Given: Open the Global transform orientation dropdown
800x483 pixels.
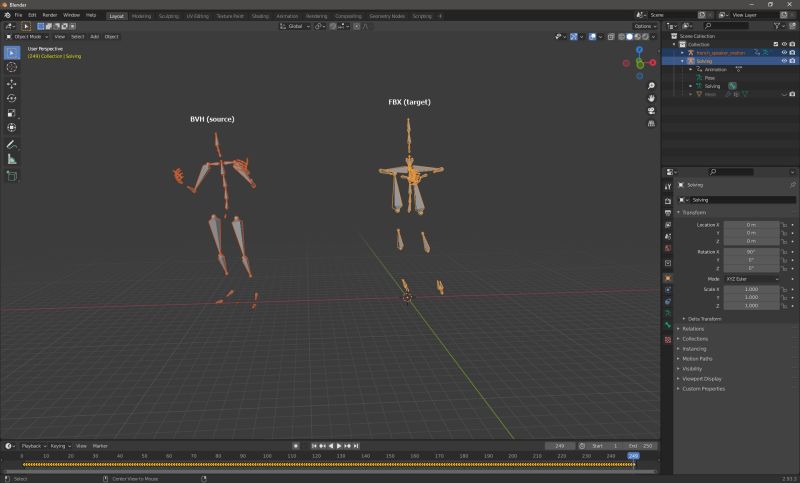Looking at the screenshot, I should pyautogui.click(x=295, y=26).
